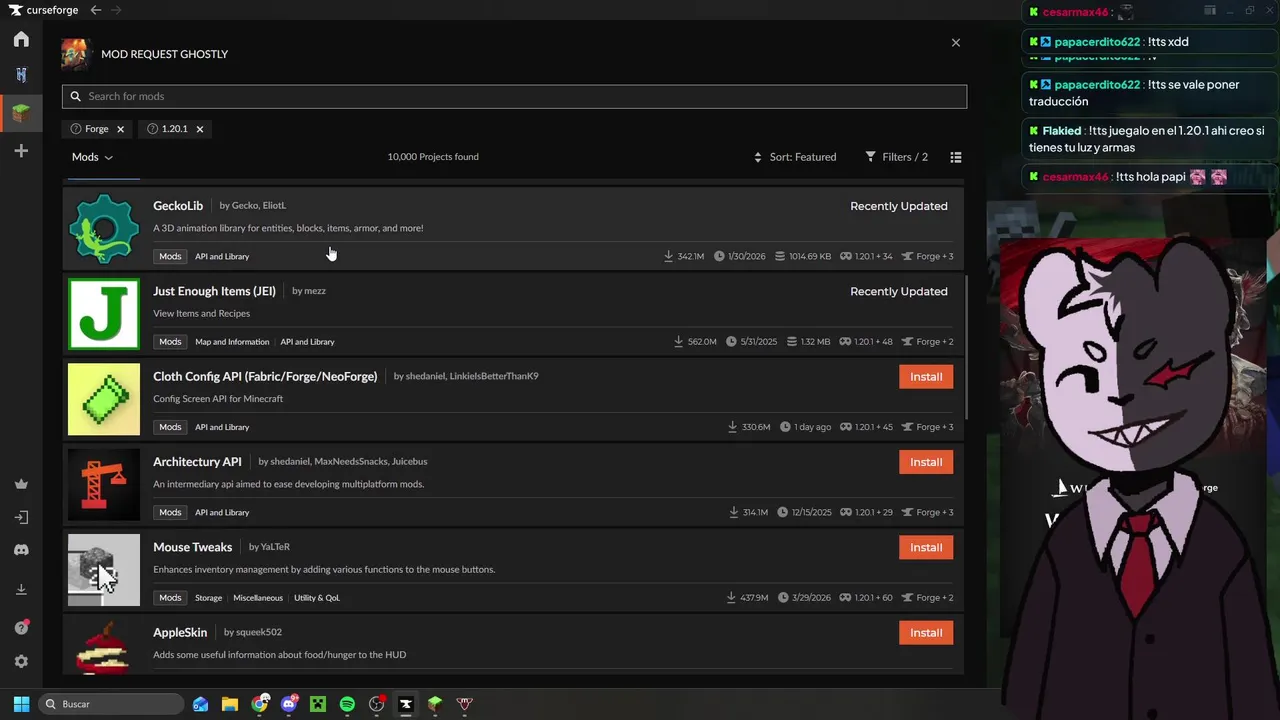Screen dimensions: 1280x720
Task: Open the Sort: Featured dropdown
Action: point(795,157)
